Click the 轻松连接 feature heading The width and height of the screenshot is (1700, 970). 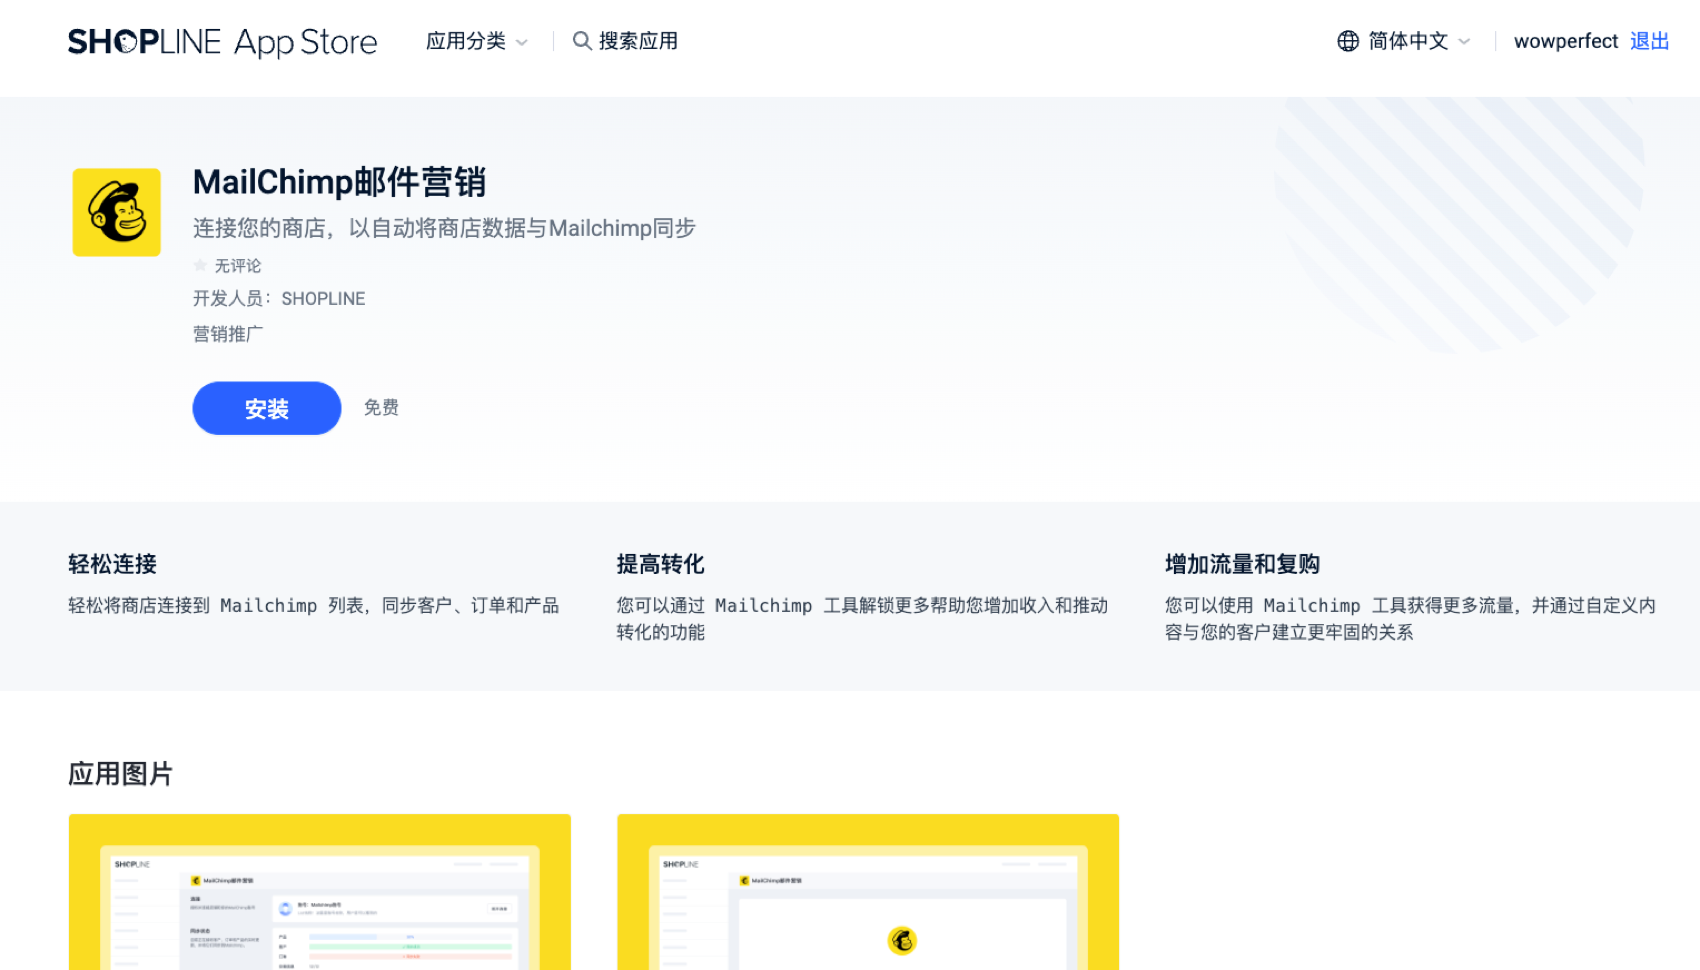coord(112,564)
